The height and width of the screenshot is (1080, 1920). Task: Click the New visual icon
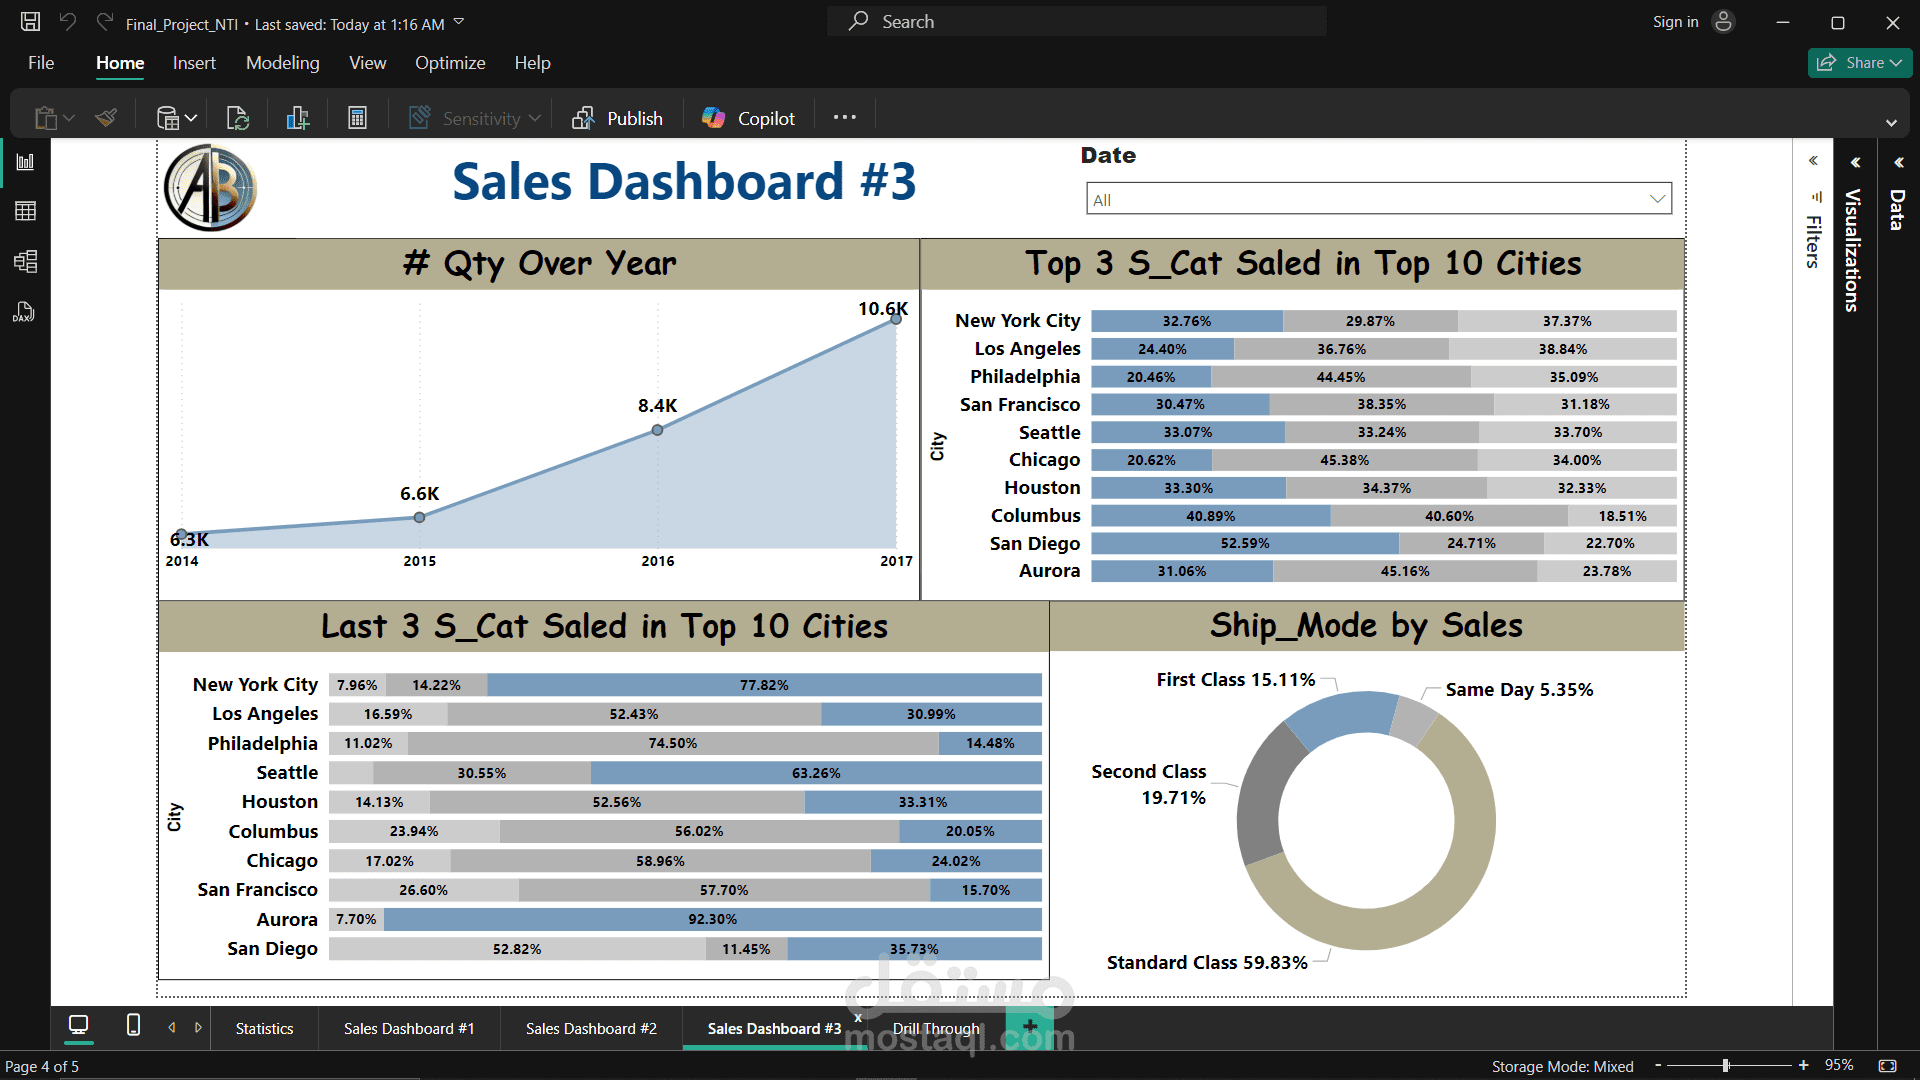click(x=298, y=118)
